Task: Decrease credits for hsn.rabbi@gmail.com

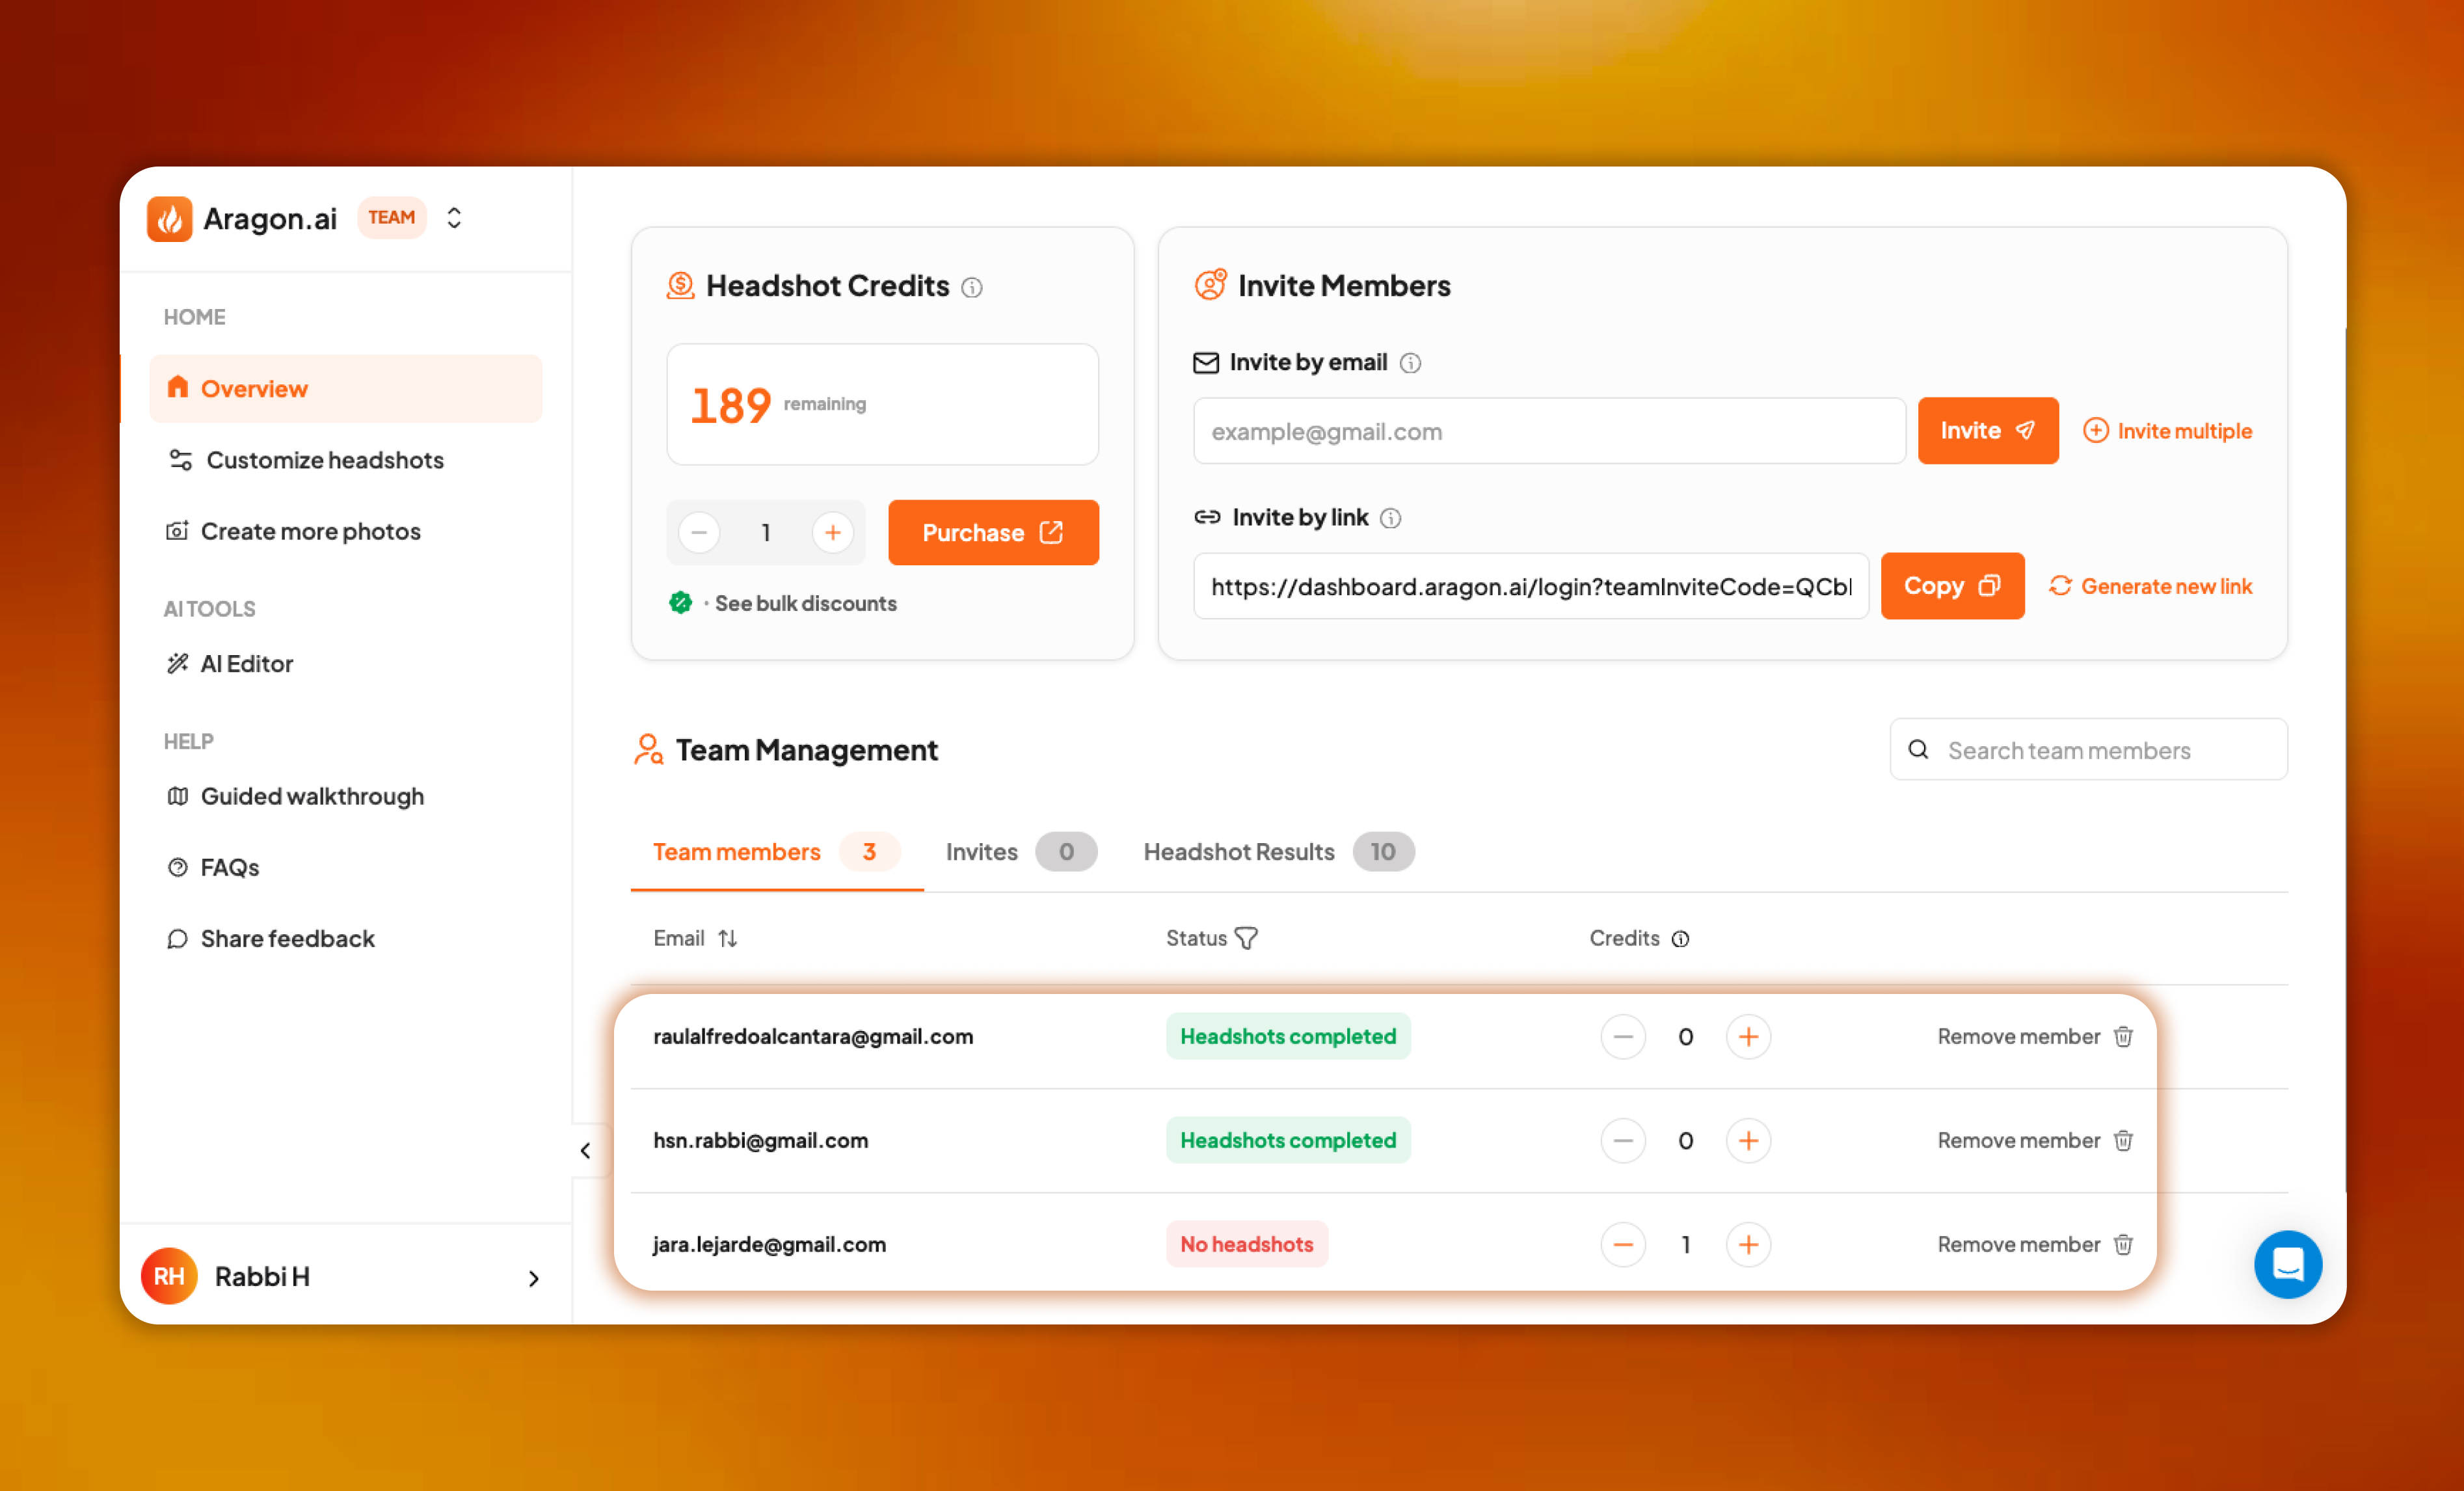Action: [1623, 1141]
